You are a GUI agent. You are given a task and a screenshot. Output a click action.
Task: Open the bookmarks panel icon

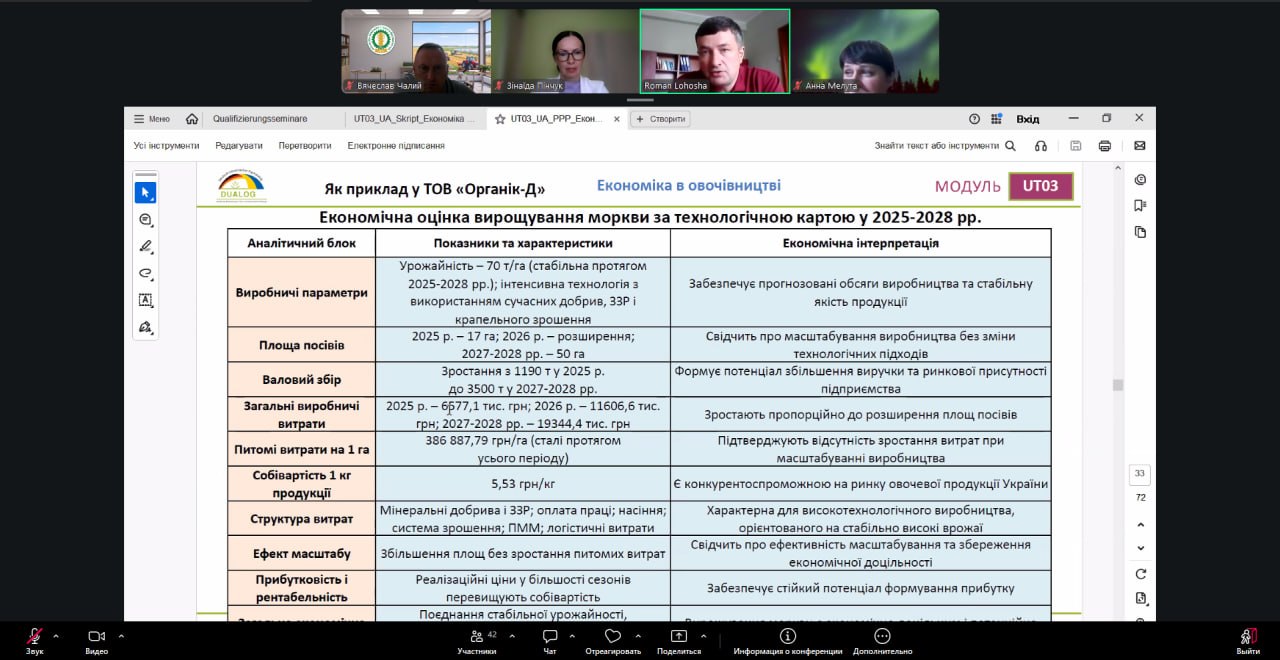pos(1140,206)
